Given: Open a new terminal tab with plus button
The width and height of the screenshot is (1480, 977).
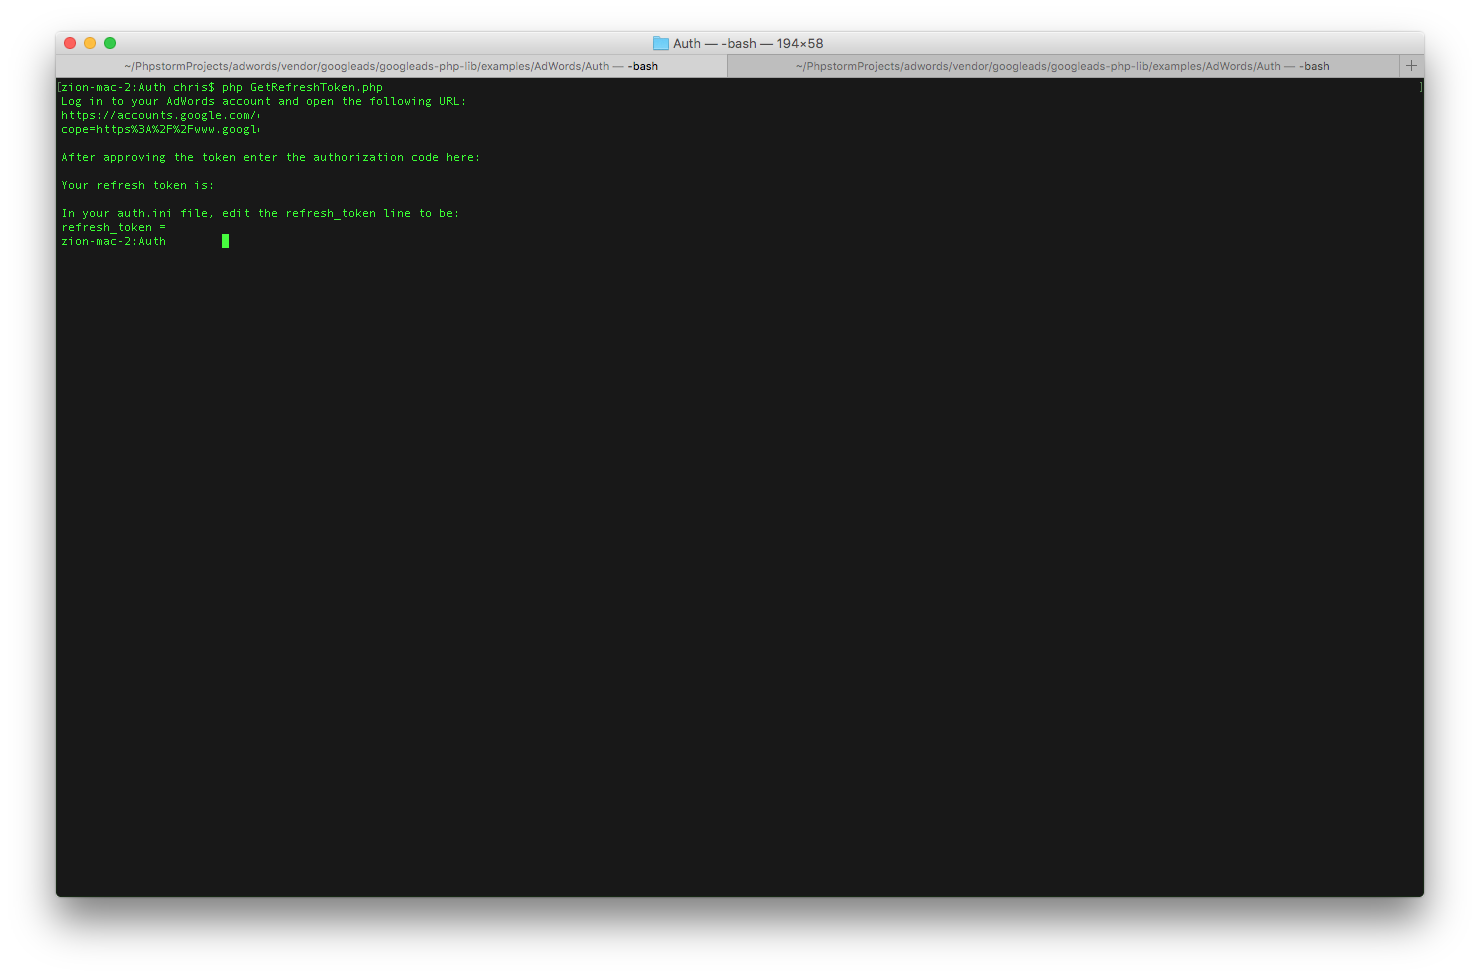Looking at the screenshot, I should pyautogui.click(x=1411, y=66).
